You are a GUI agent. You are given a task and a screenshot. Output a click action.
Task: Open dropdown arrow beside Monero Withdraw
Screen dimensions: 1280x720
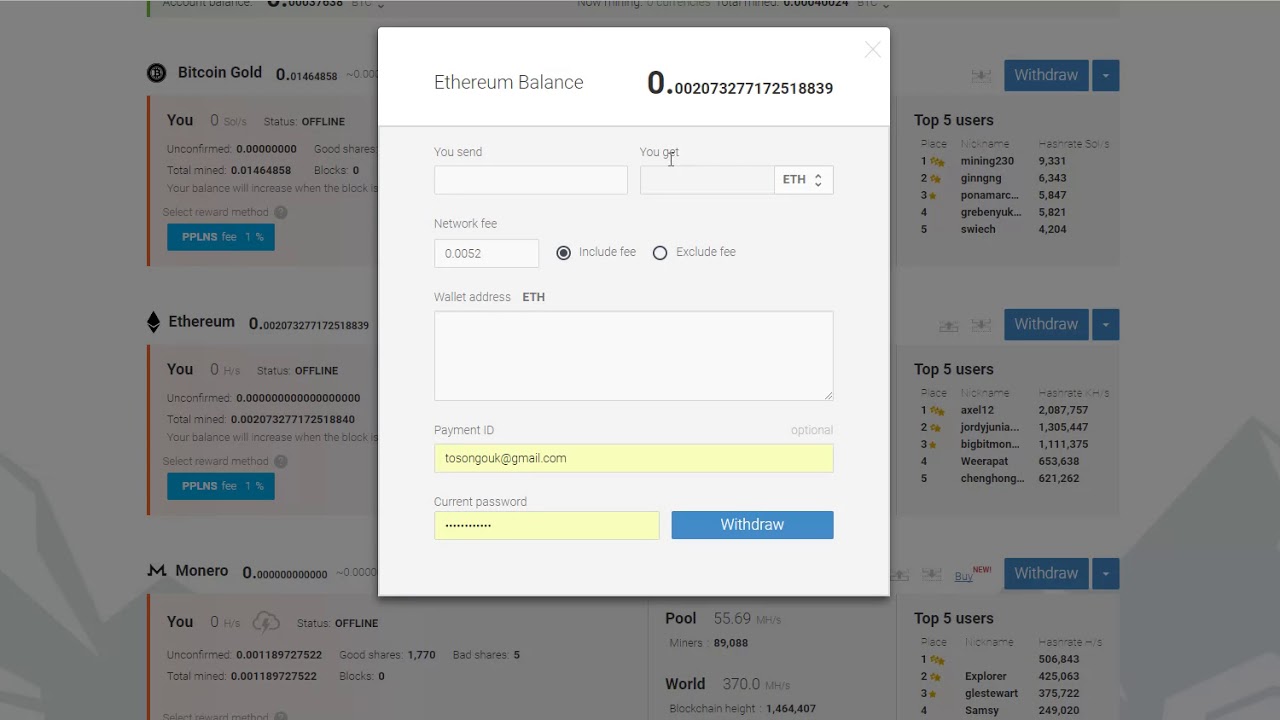click(x=1106, y=573)
